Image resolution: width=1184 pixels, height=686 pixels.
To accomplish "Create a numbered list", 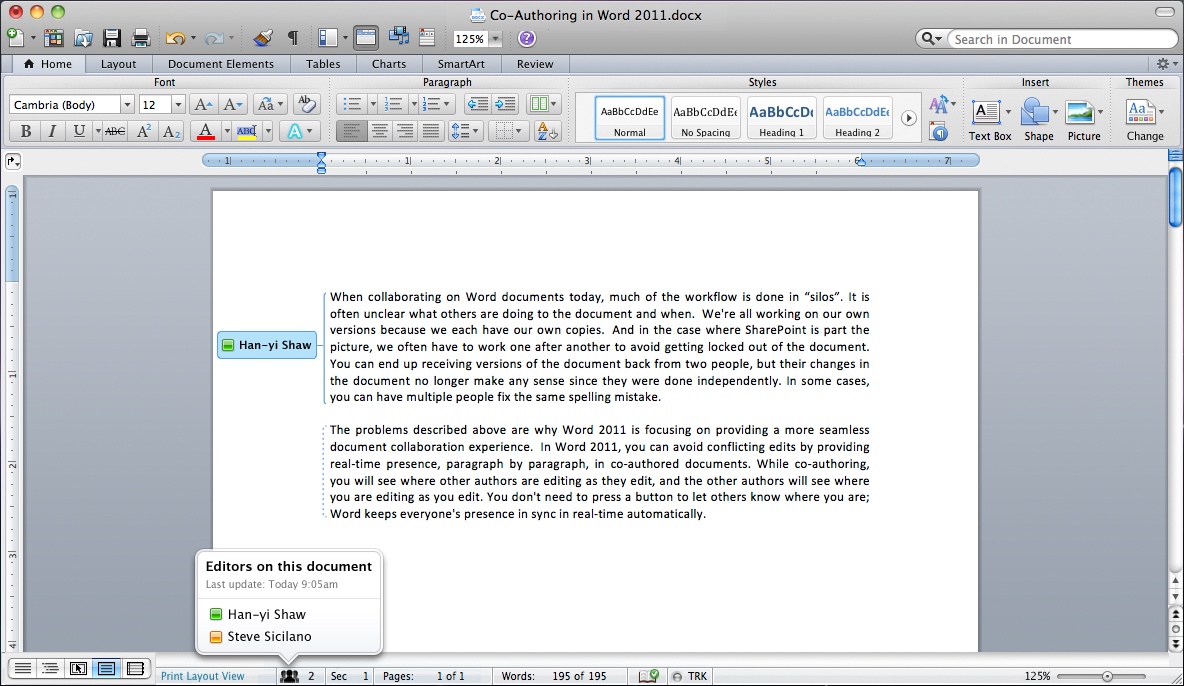I will pyautogui.click(x=393, y=104).
